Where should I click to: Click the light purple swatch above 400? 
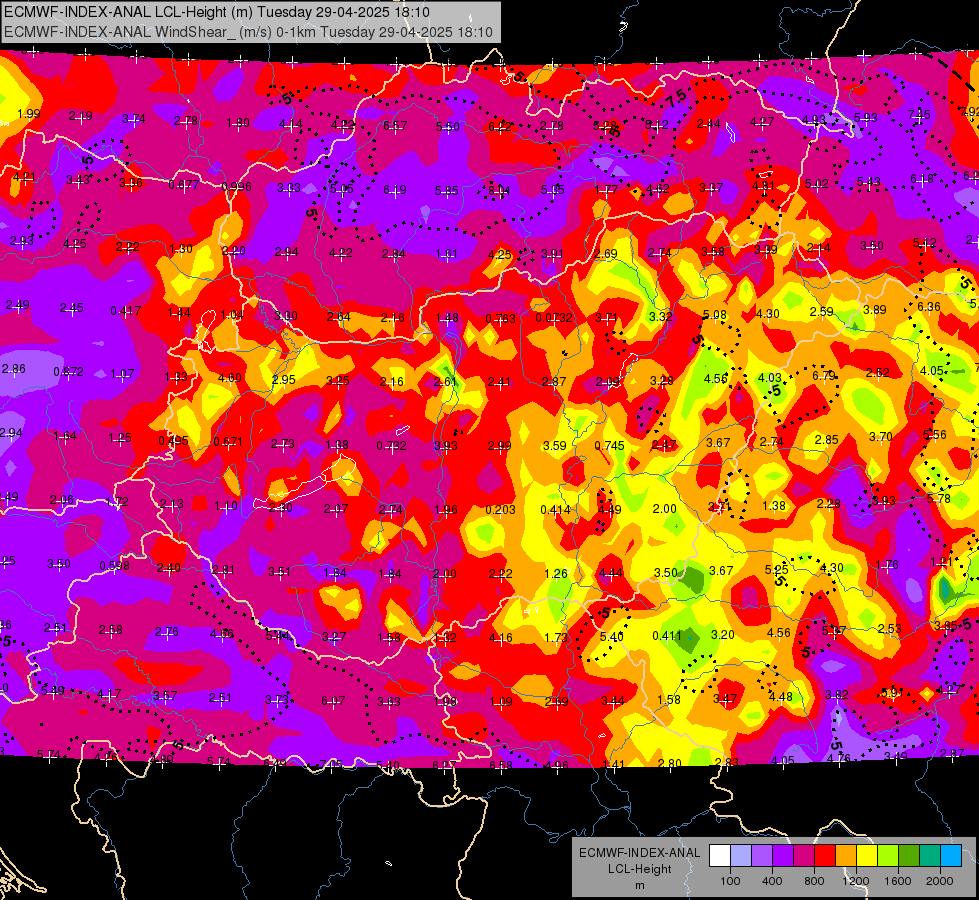click(762, 856)
